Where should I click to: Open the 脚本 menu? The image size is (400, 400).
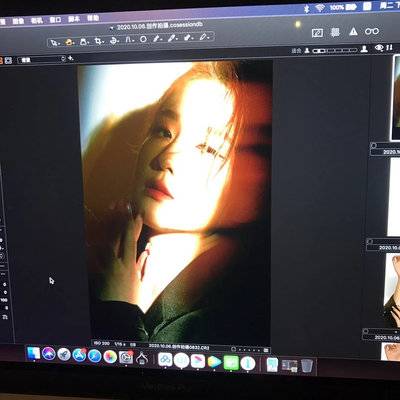[74, 19]
